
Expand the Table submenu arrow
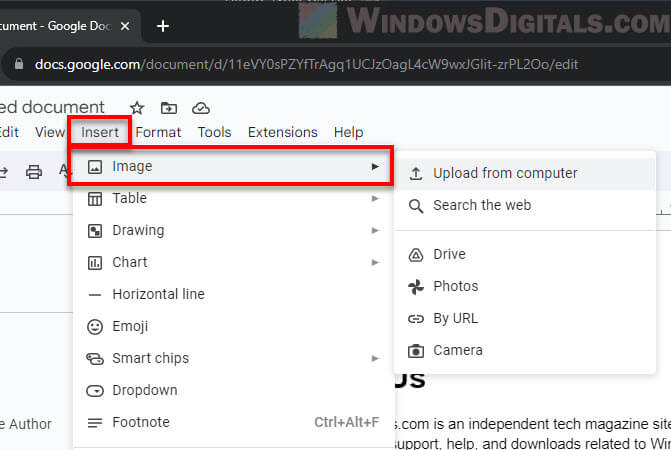375,198
